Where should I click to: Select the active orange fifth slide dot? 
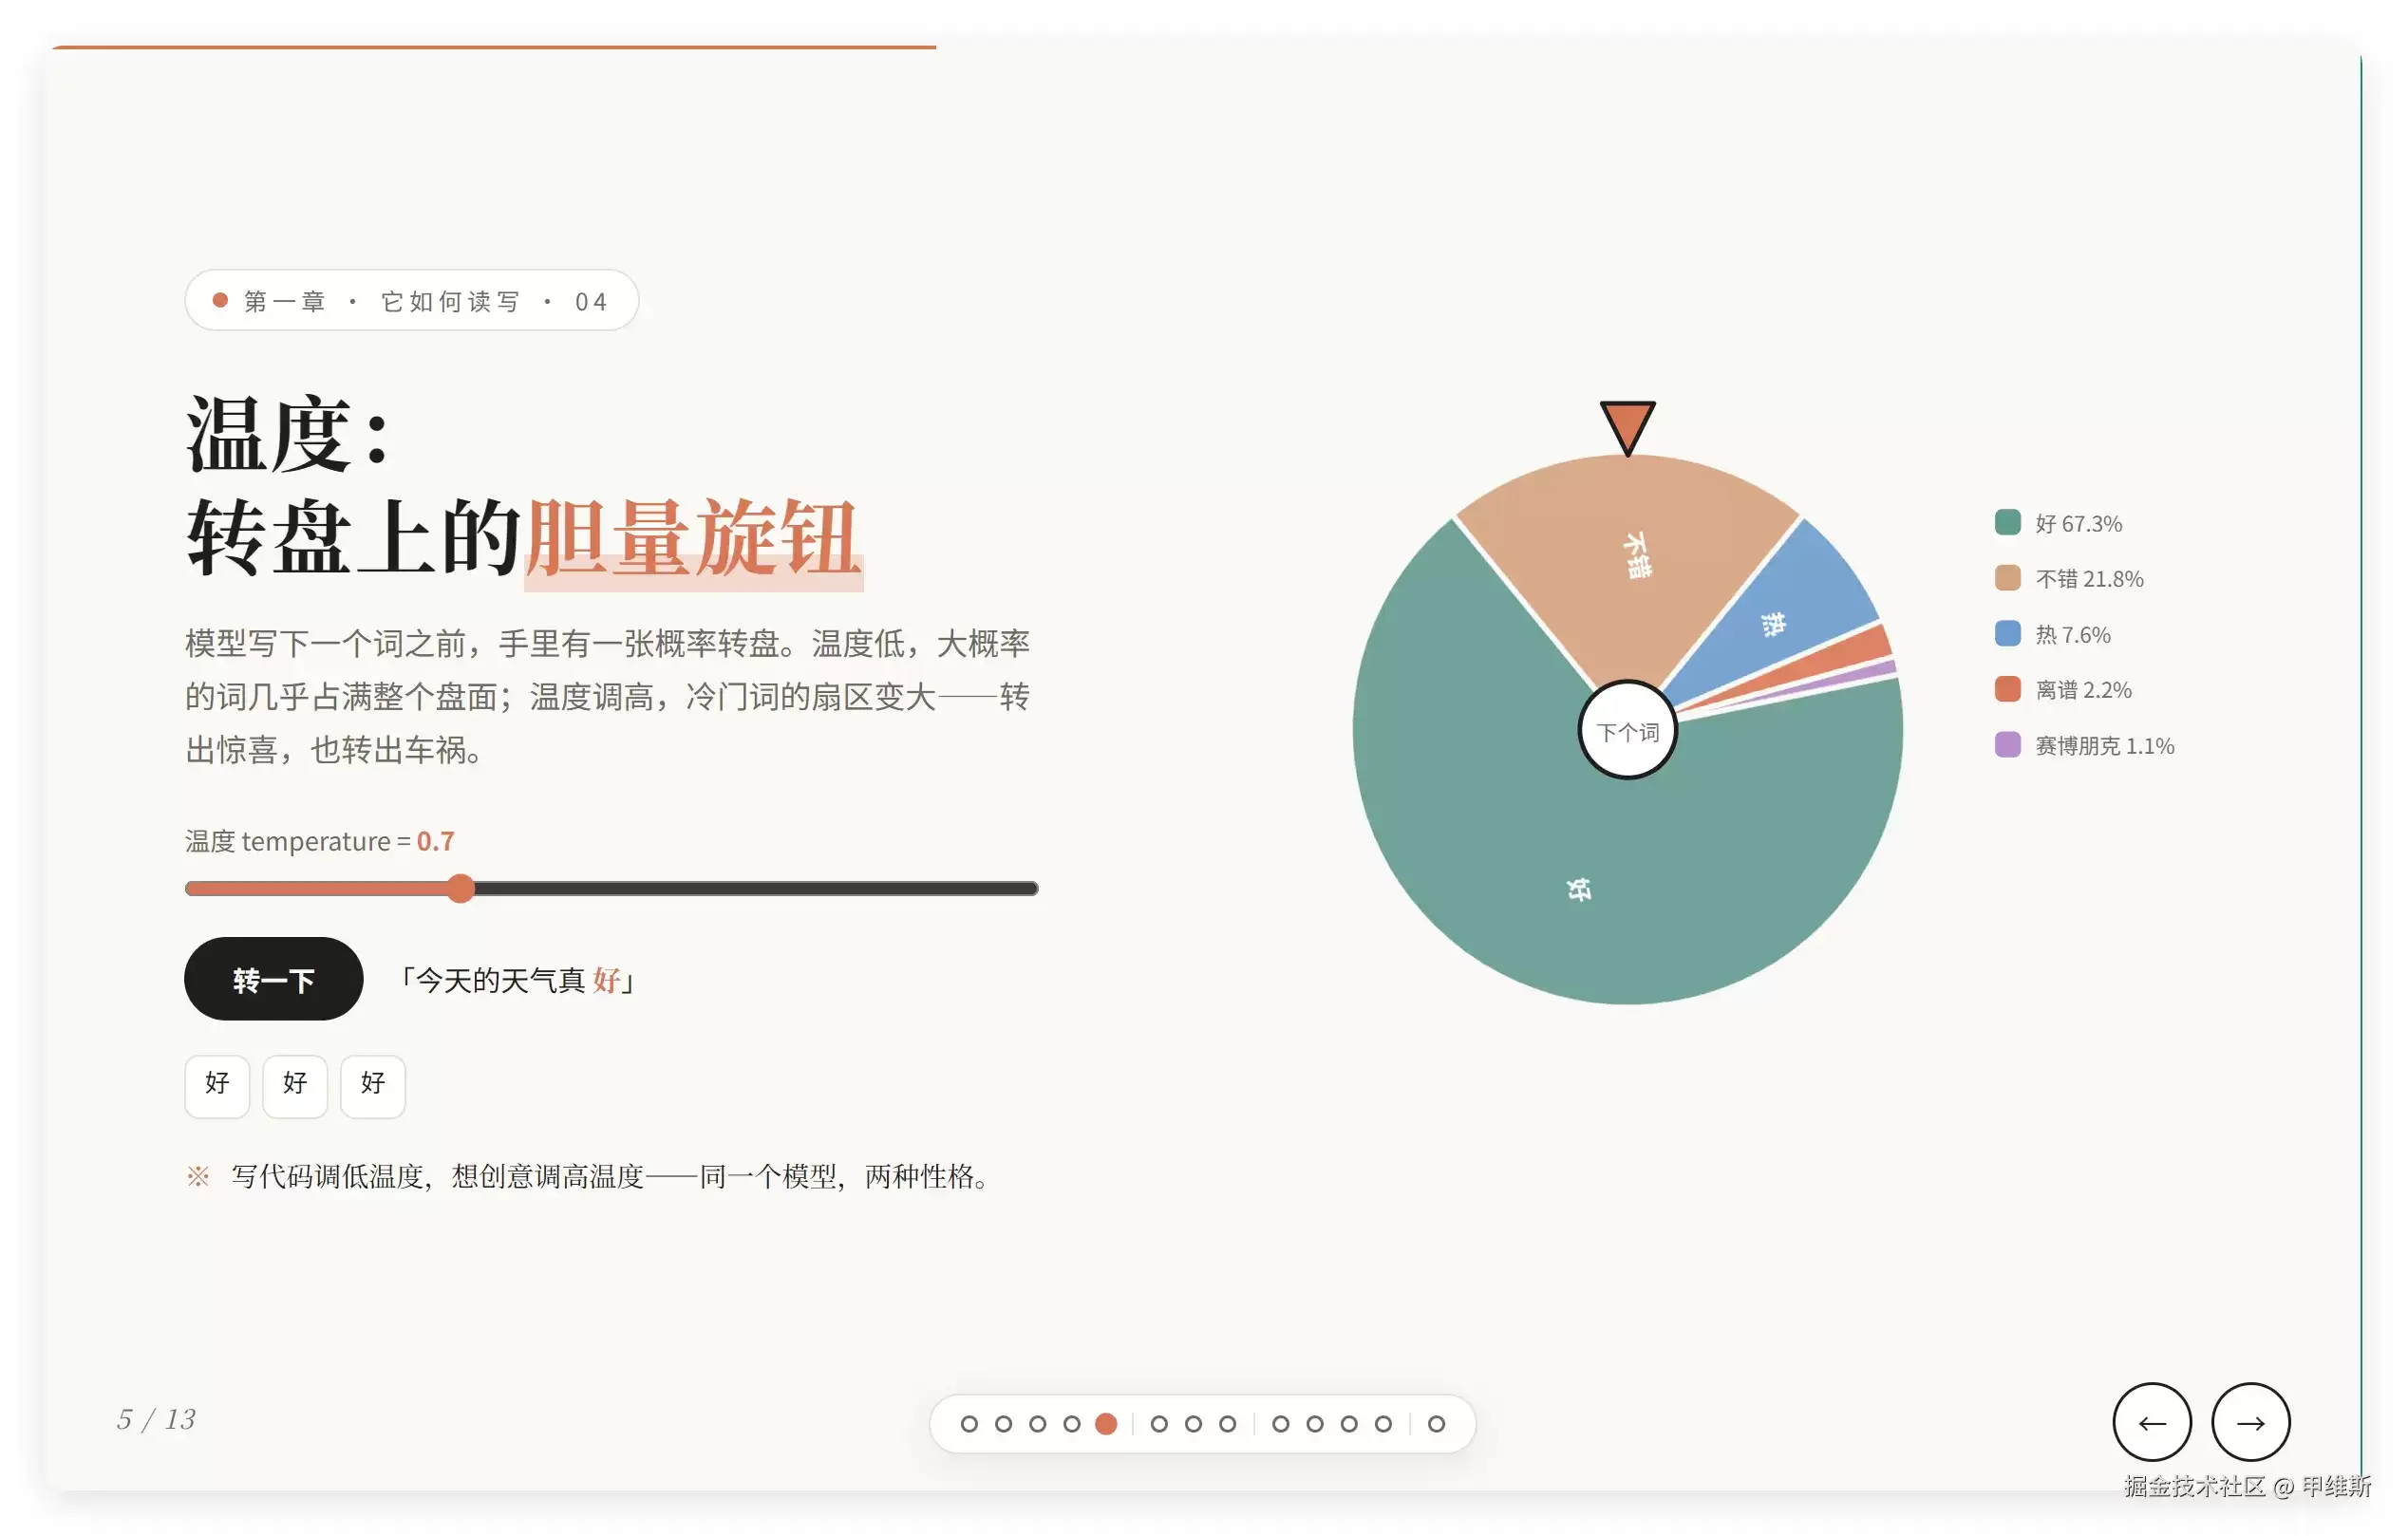(x=1106, y=1423)
